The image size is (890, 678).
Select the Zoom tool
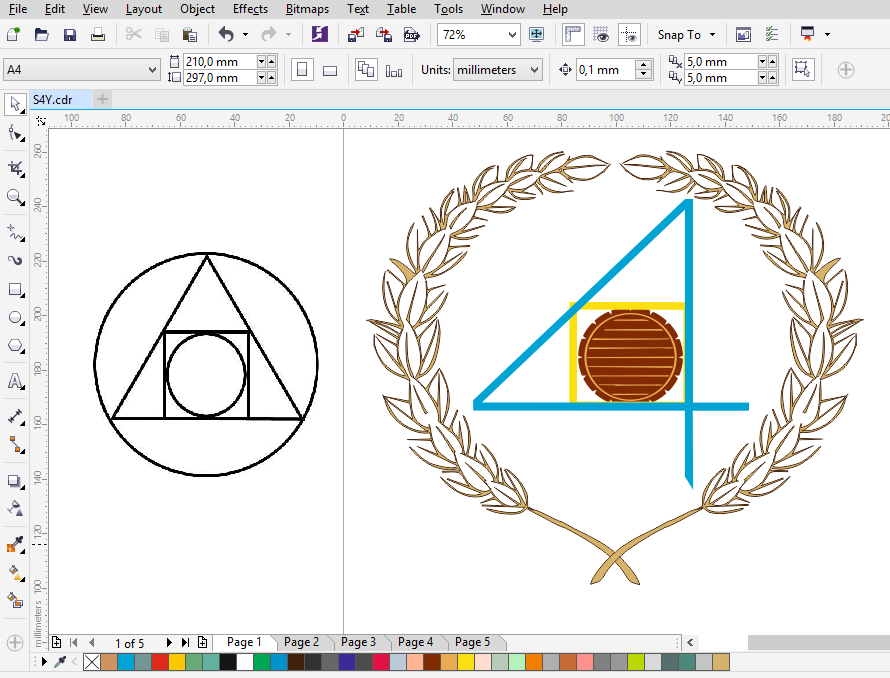(x=15, y=198)
